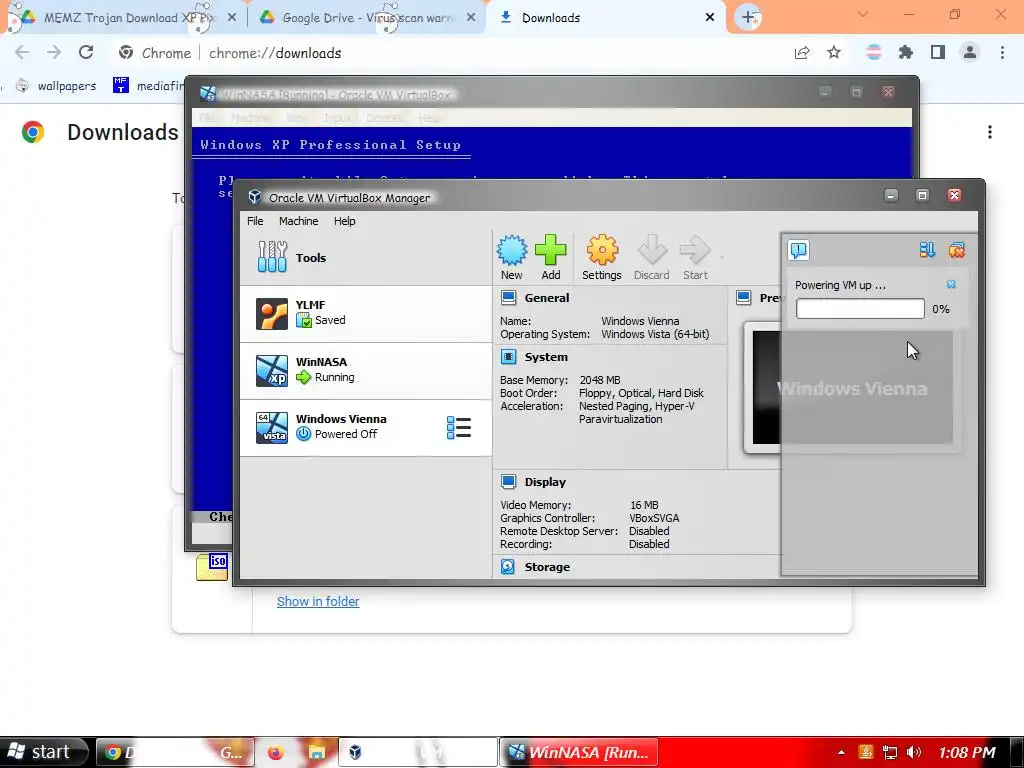Click the Powering VM up progress bar
This screenshot has width=1024, height=768.
coord(860,309)
